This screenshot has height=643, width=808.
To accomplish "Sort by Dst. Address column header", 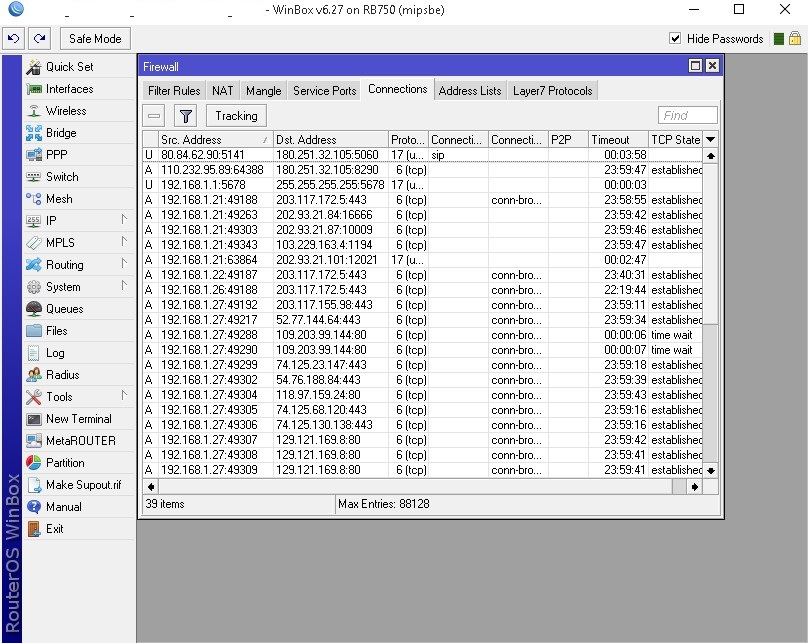I will [330, 140].
